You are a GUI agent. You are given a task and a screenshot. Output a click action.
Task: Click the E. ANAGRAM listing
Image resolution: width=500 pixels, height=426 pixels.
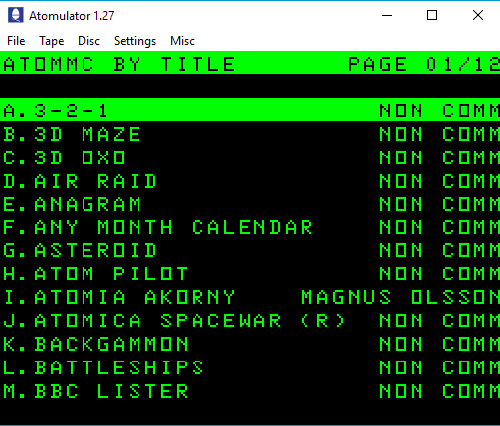click(x=250, y=204)
